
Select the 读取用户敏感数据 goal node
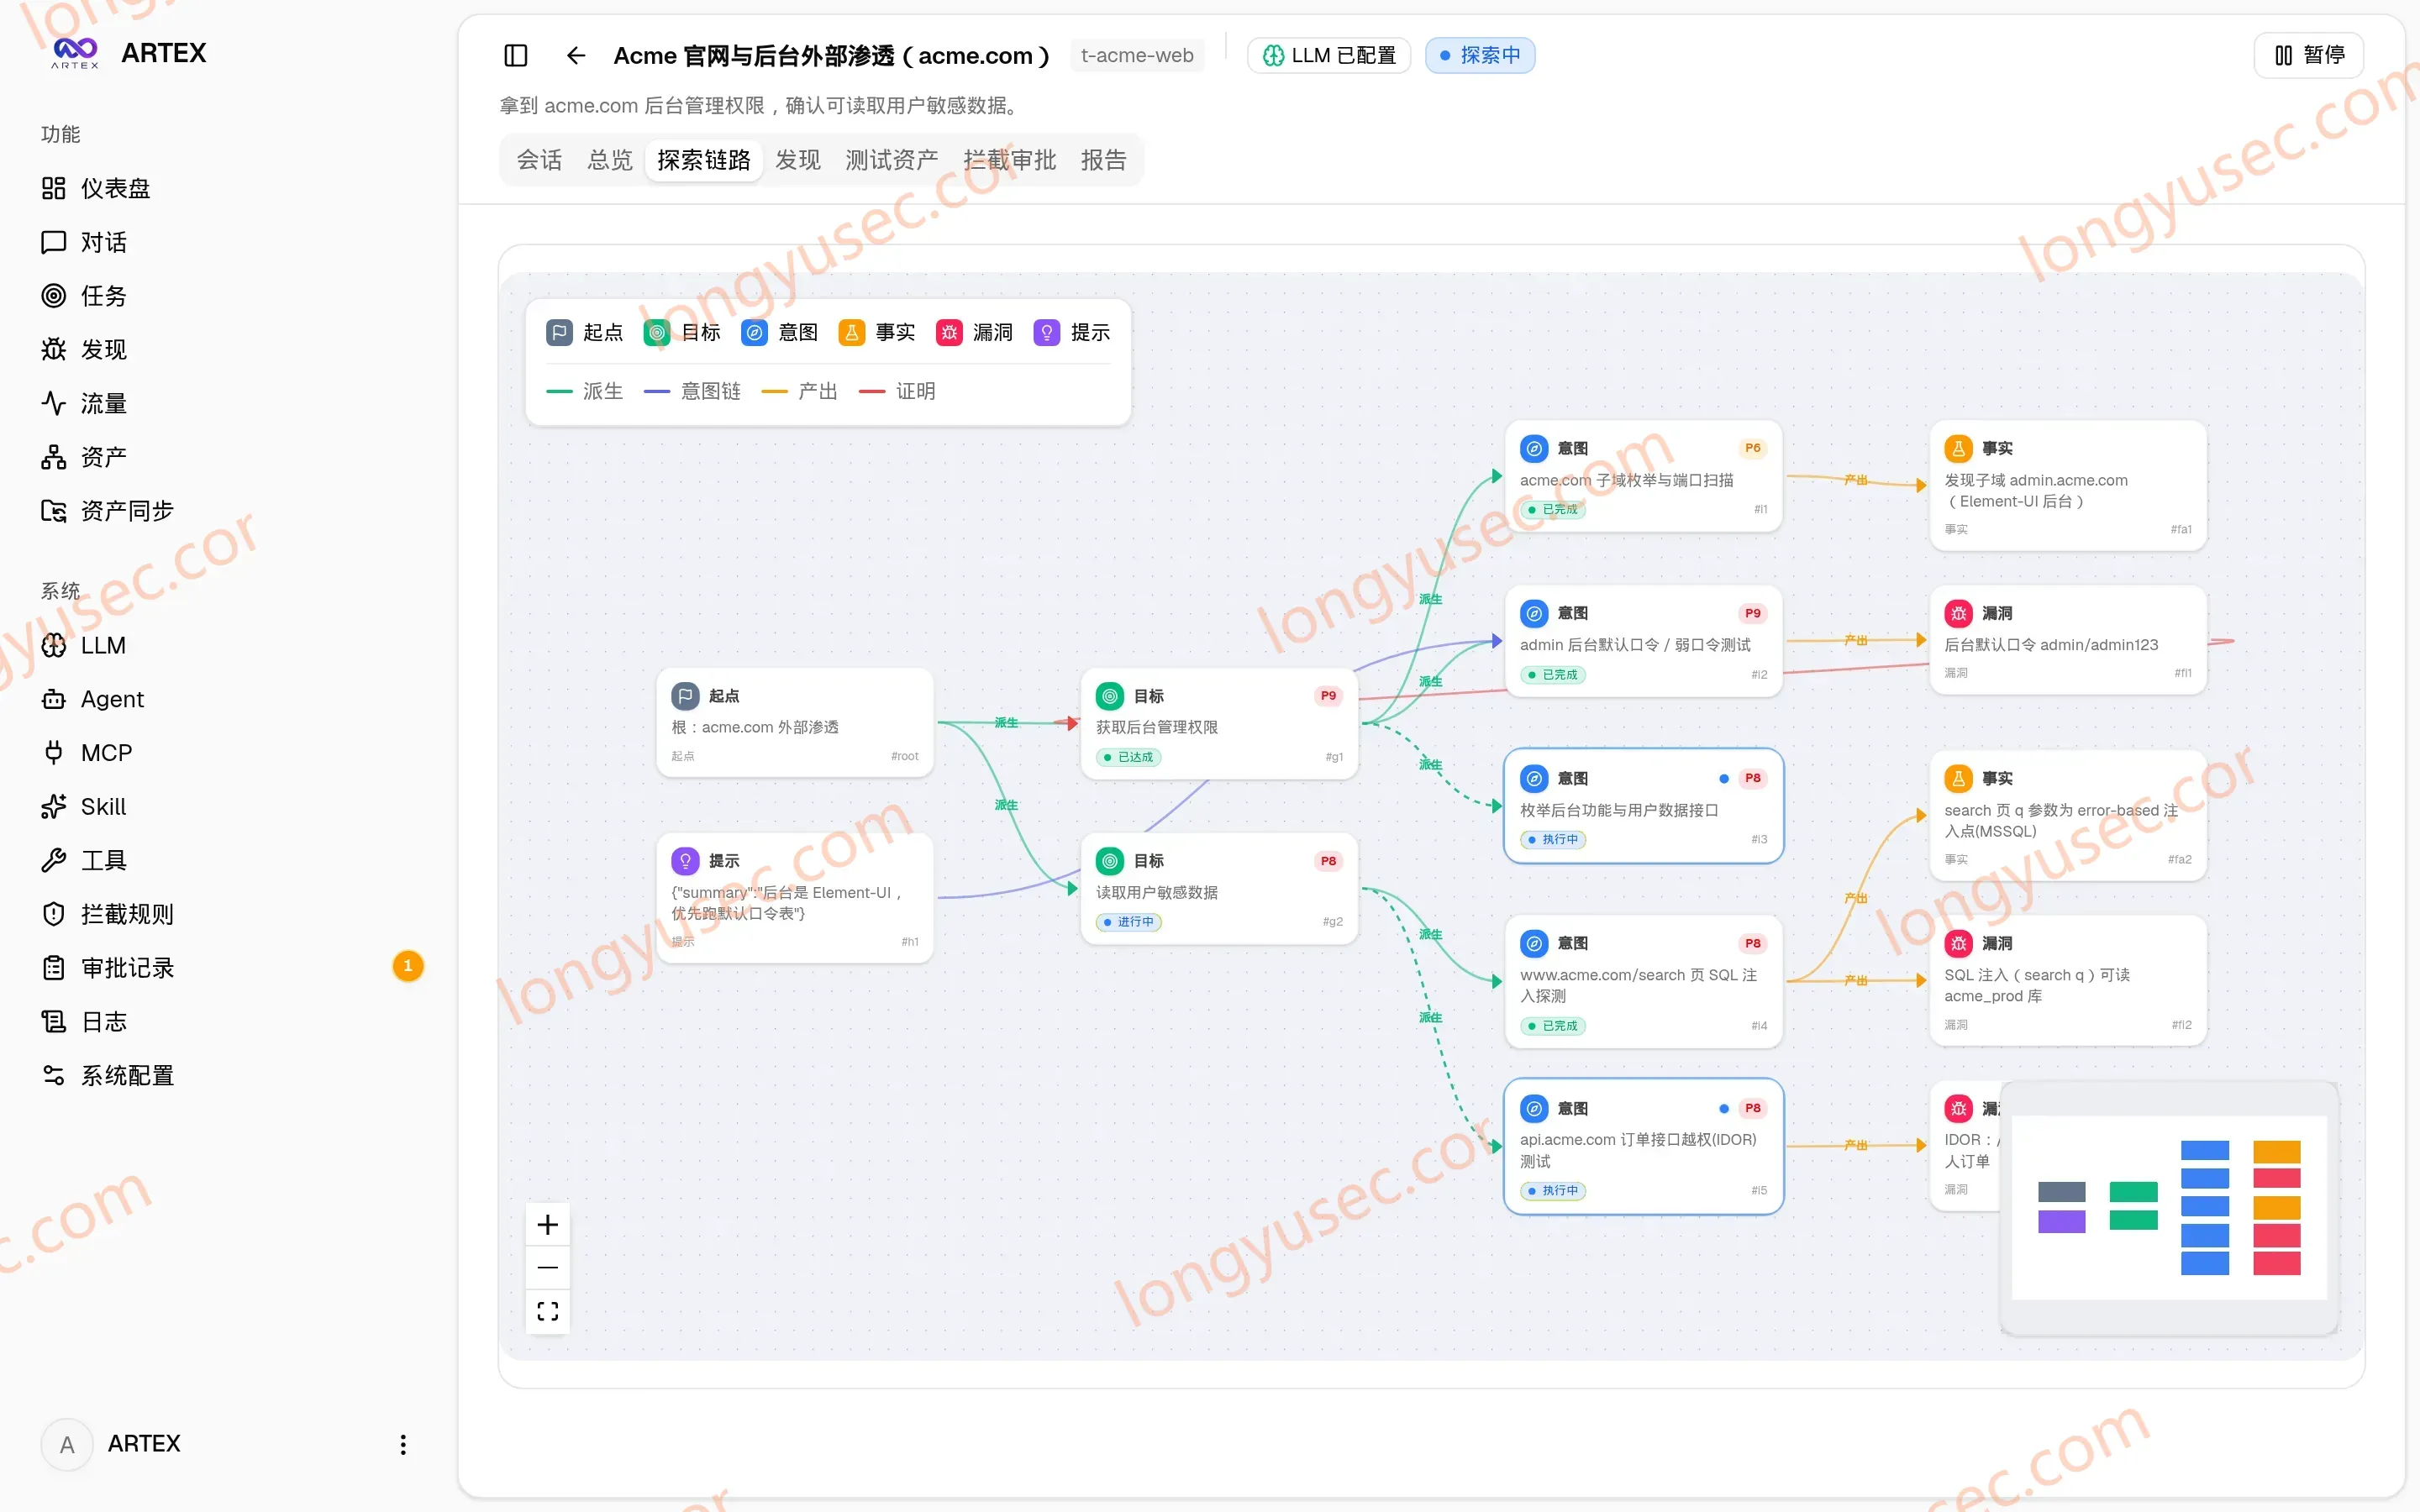pyautogui.click(x=1219, y=888)
